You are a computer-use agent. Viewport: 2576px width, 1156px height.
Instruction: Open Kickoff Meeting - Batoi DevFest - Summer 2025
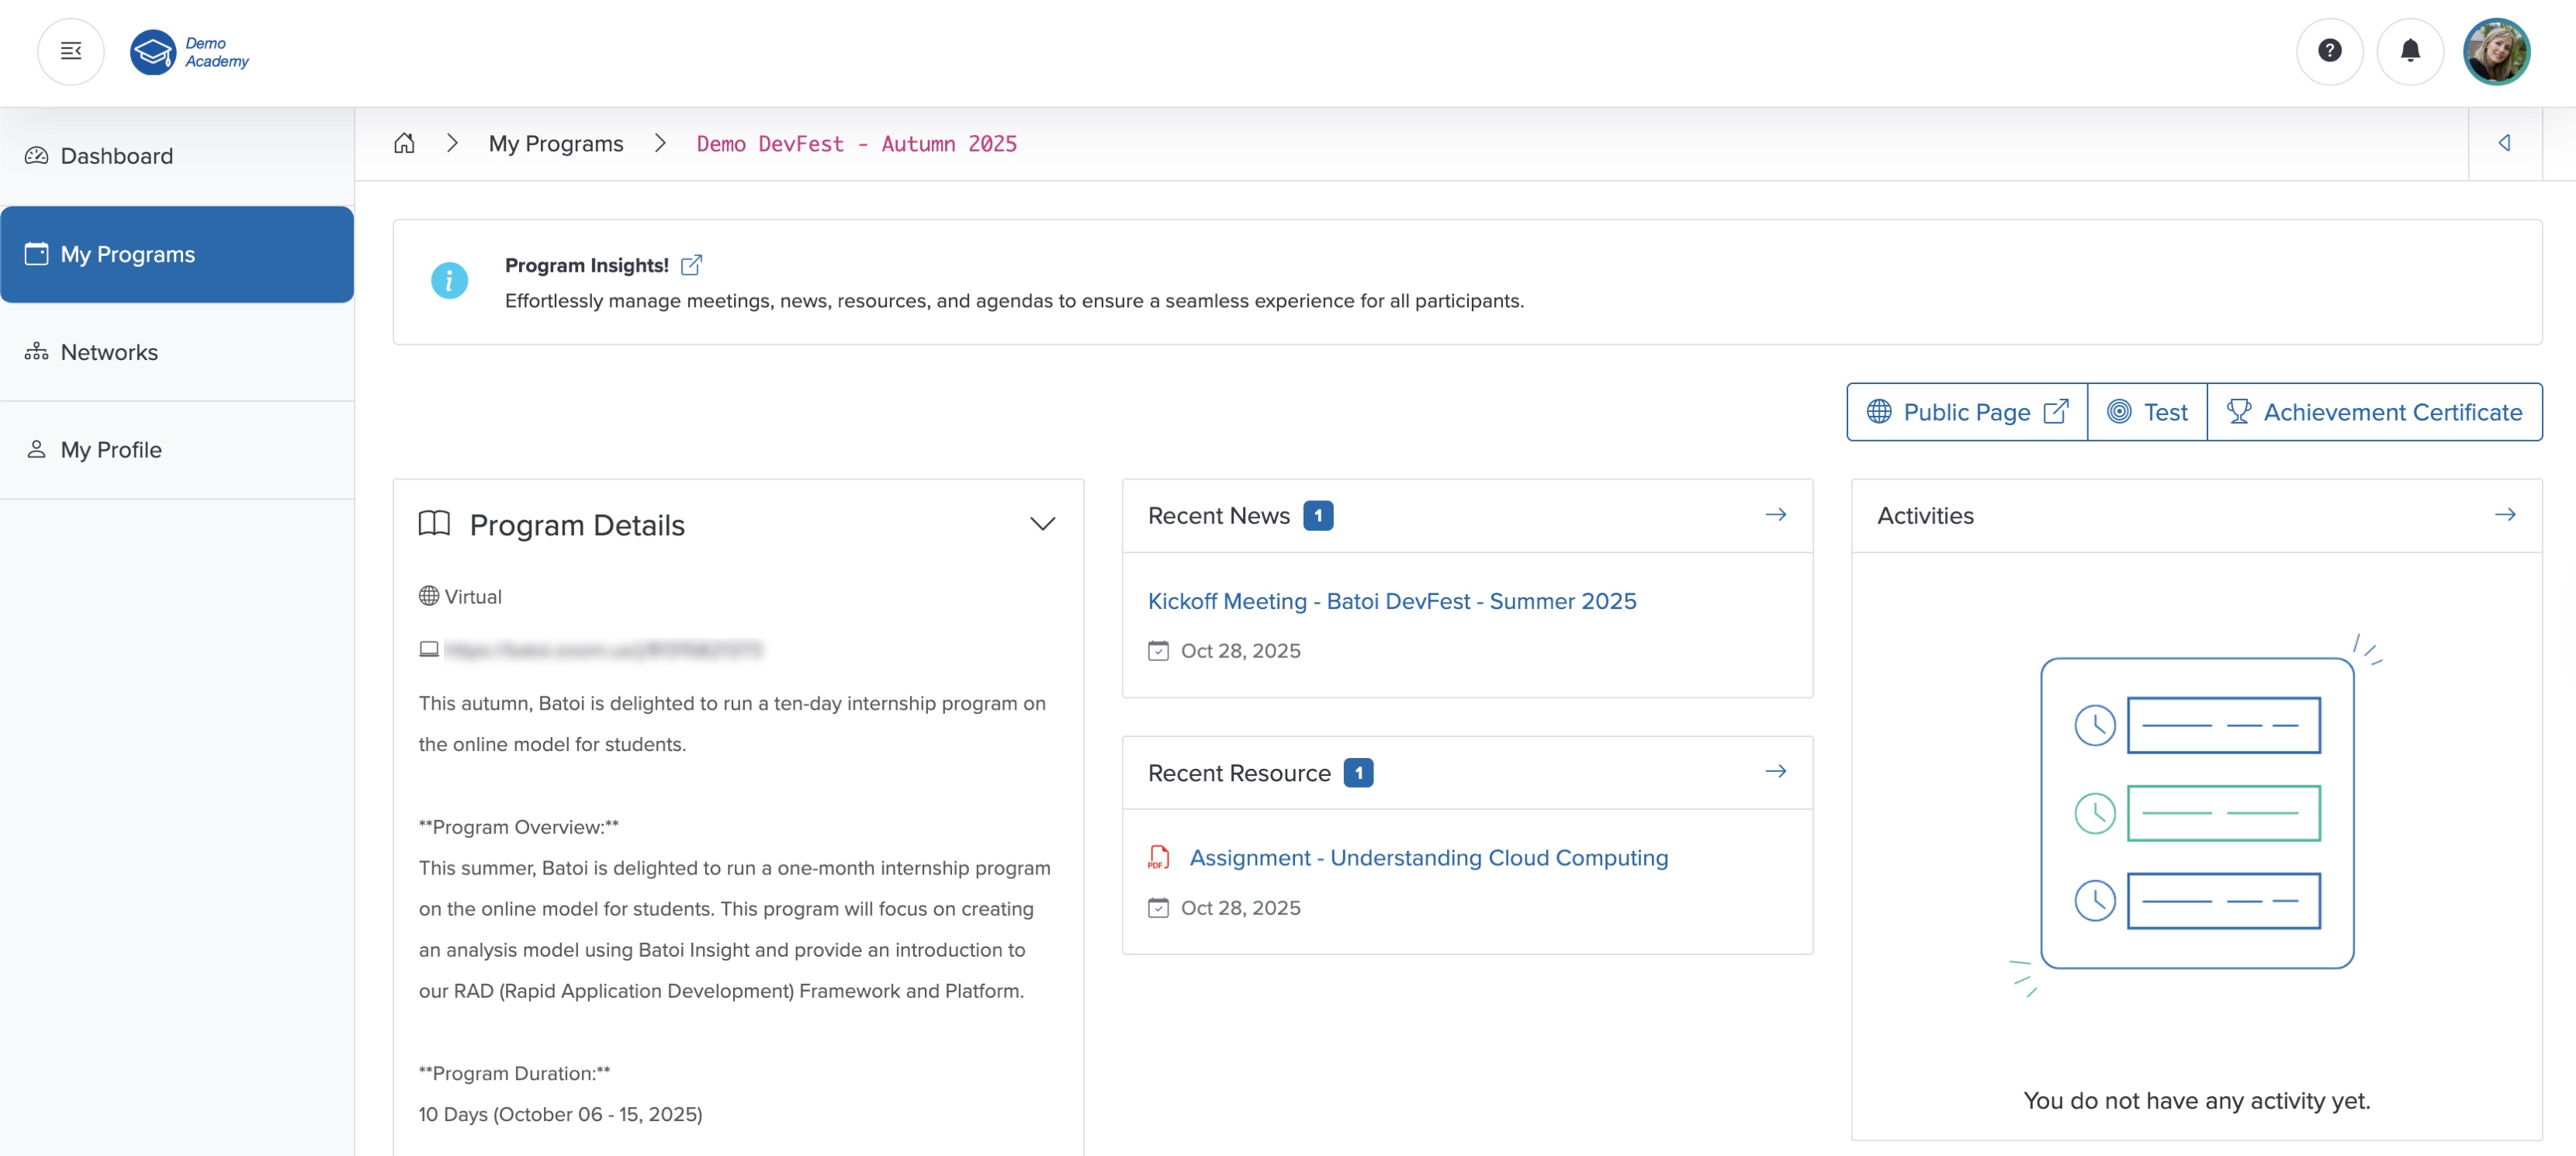(x=1392, y=600)
